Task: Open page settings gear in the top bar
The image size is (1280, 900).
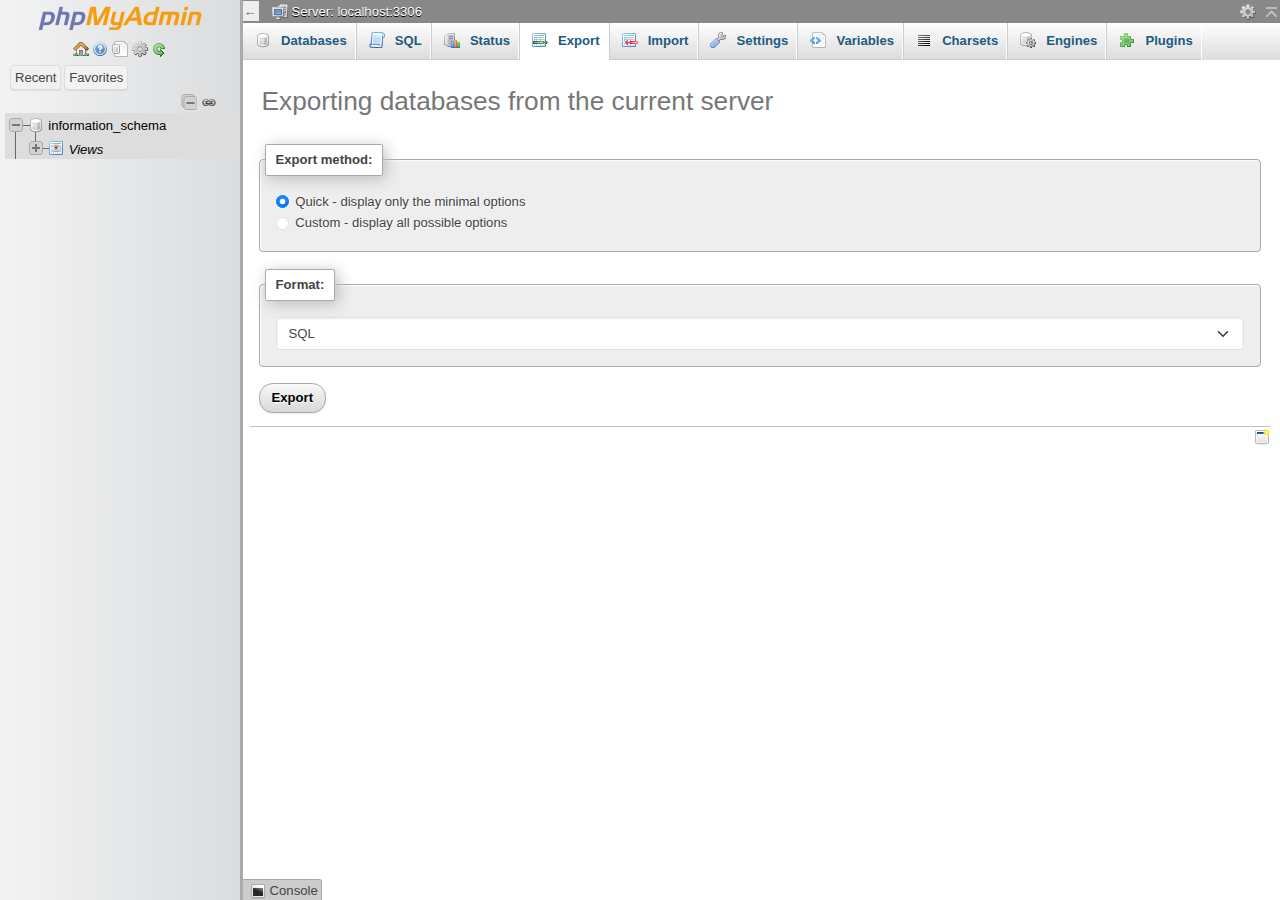Action: pyautogui.click(x=1247, y=11)
